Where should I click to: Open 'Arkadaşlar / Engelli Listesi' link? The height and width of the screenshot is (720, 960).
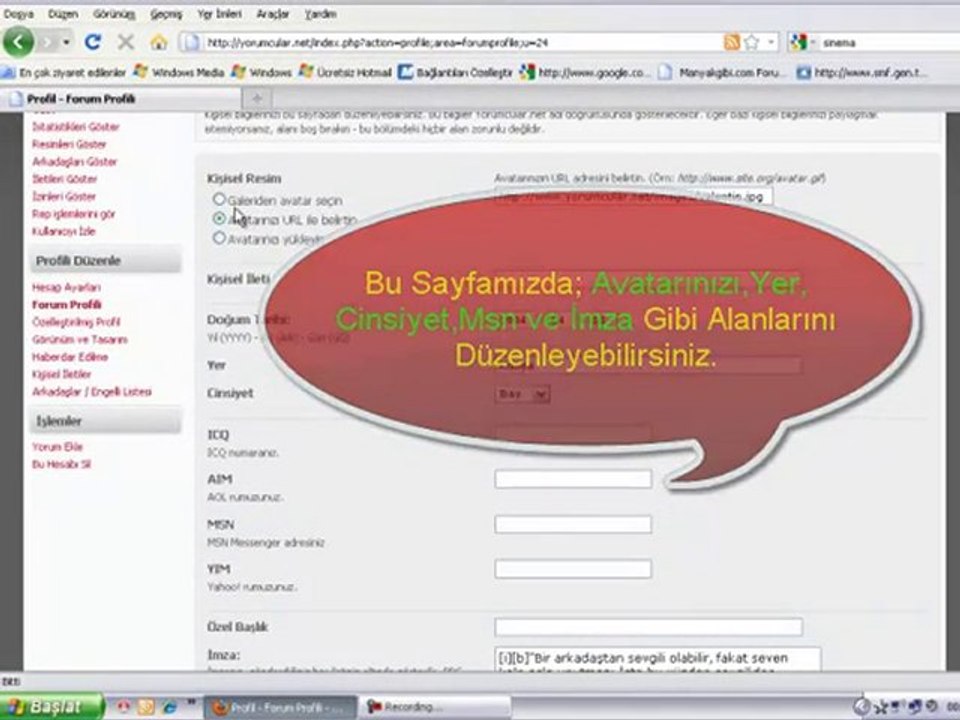tap(92, 392)
